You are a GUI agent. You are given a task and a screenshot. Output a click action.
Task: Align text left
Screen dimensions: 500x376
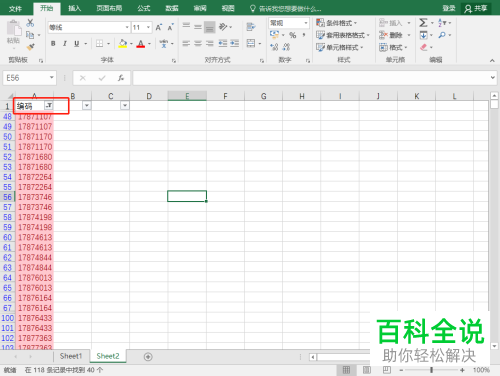pos(186,43)
